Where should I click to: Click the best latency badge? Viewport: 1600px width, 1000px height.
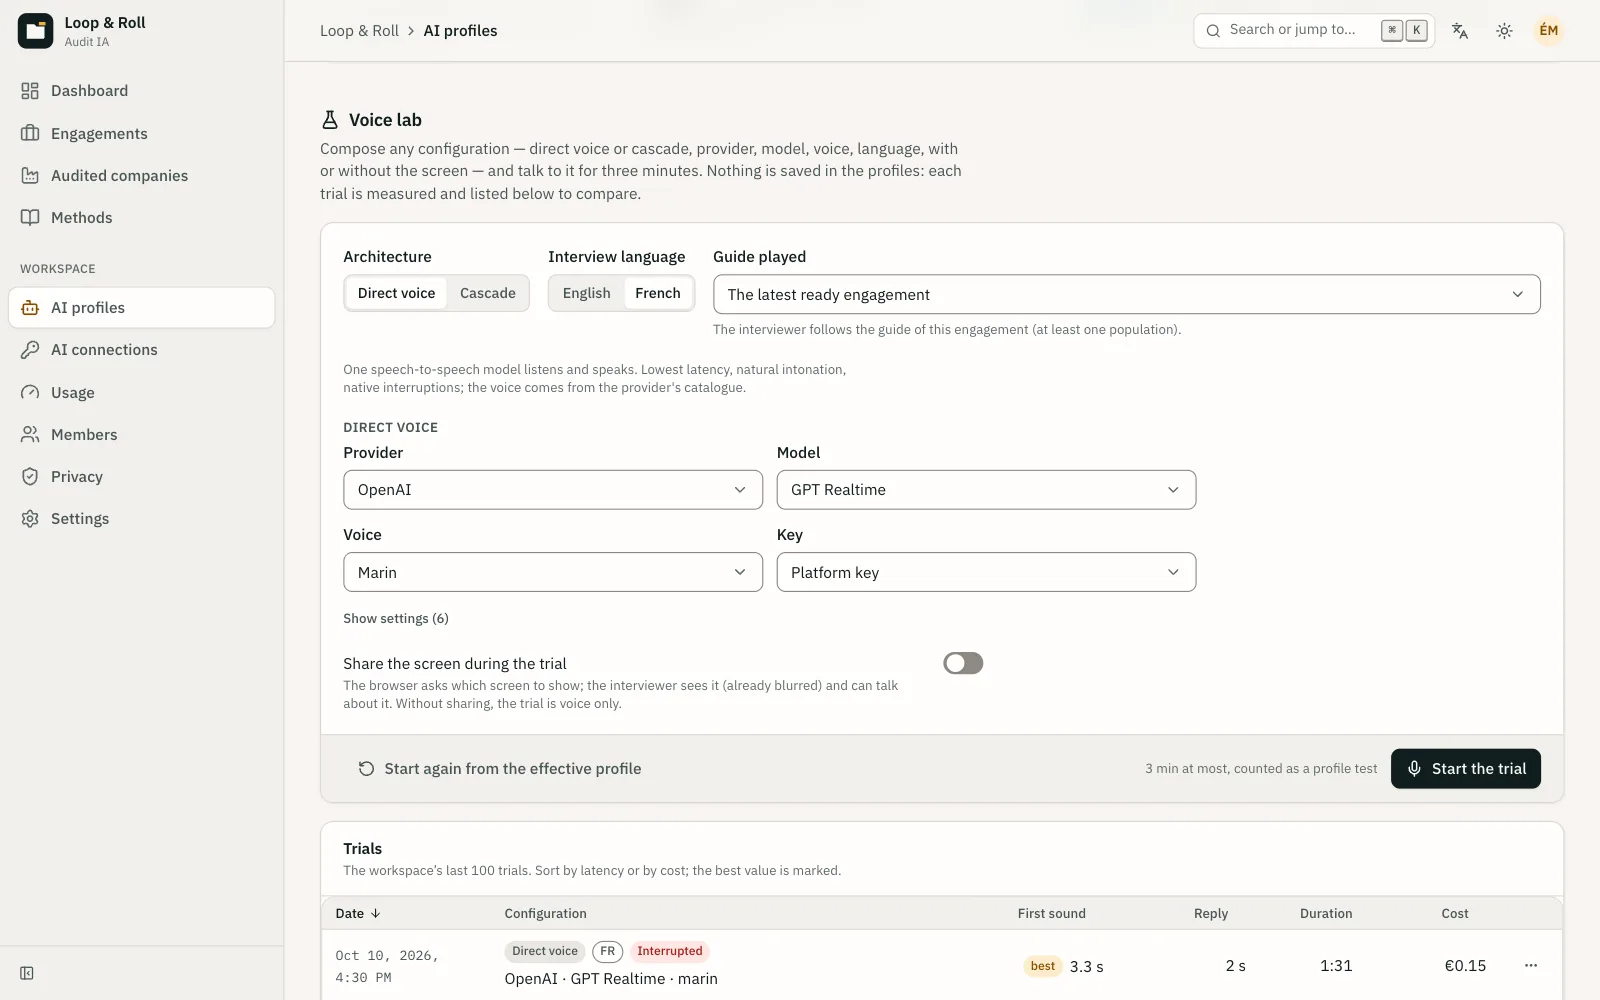(1043, 966)
